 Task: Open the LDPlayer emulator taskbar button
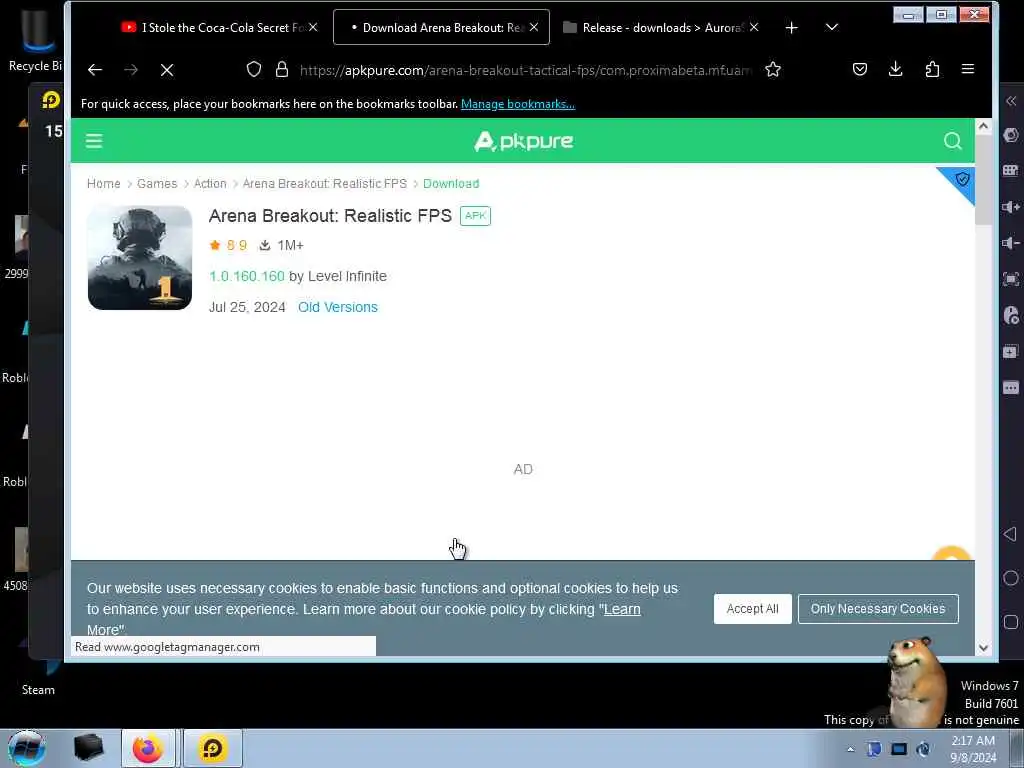(x=212, y=748)
